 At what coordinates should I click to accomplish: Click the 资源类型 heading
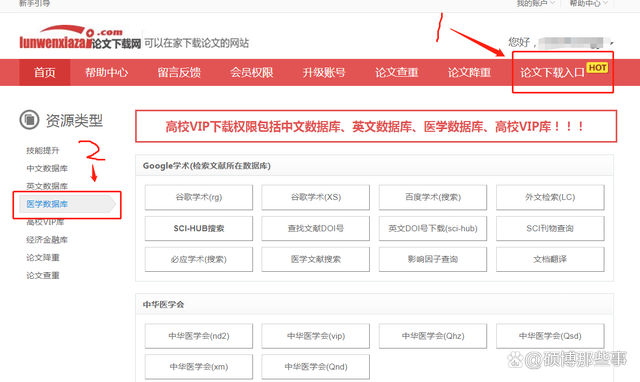(74, 120)
